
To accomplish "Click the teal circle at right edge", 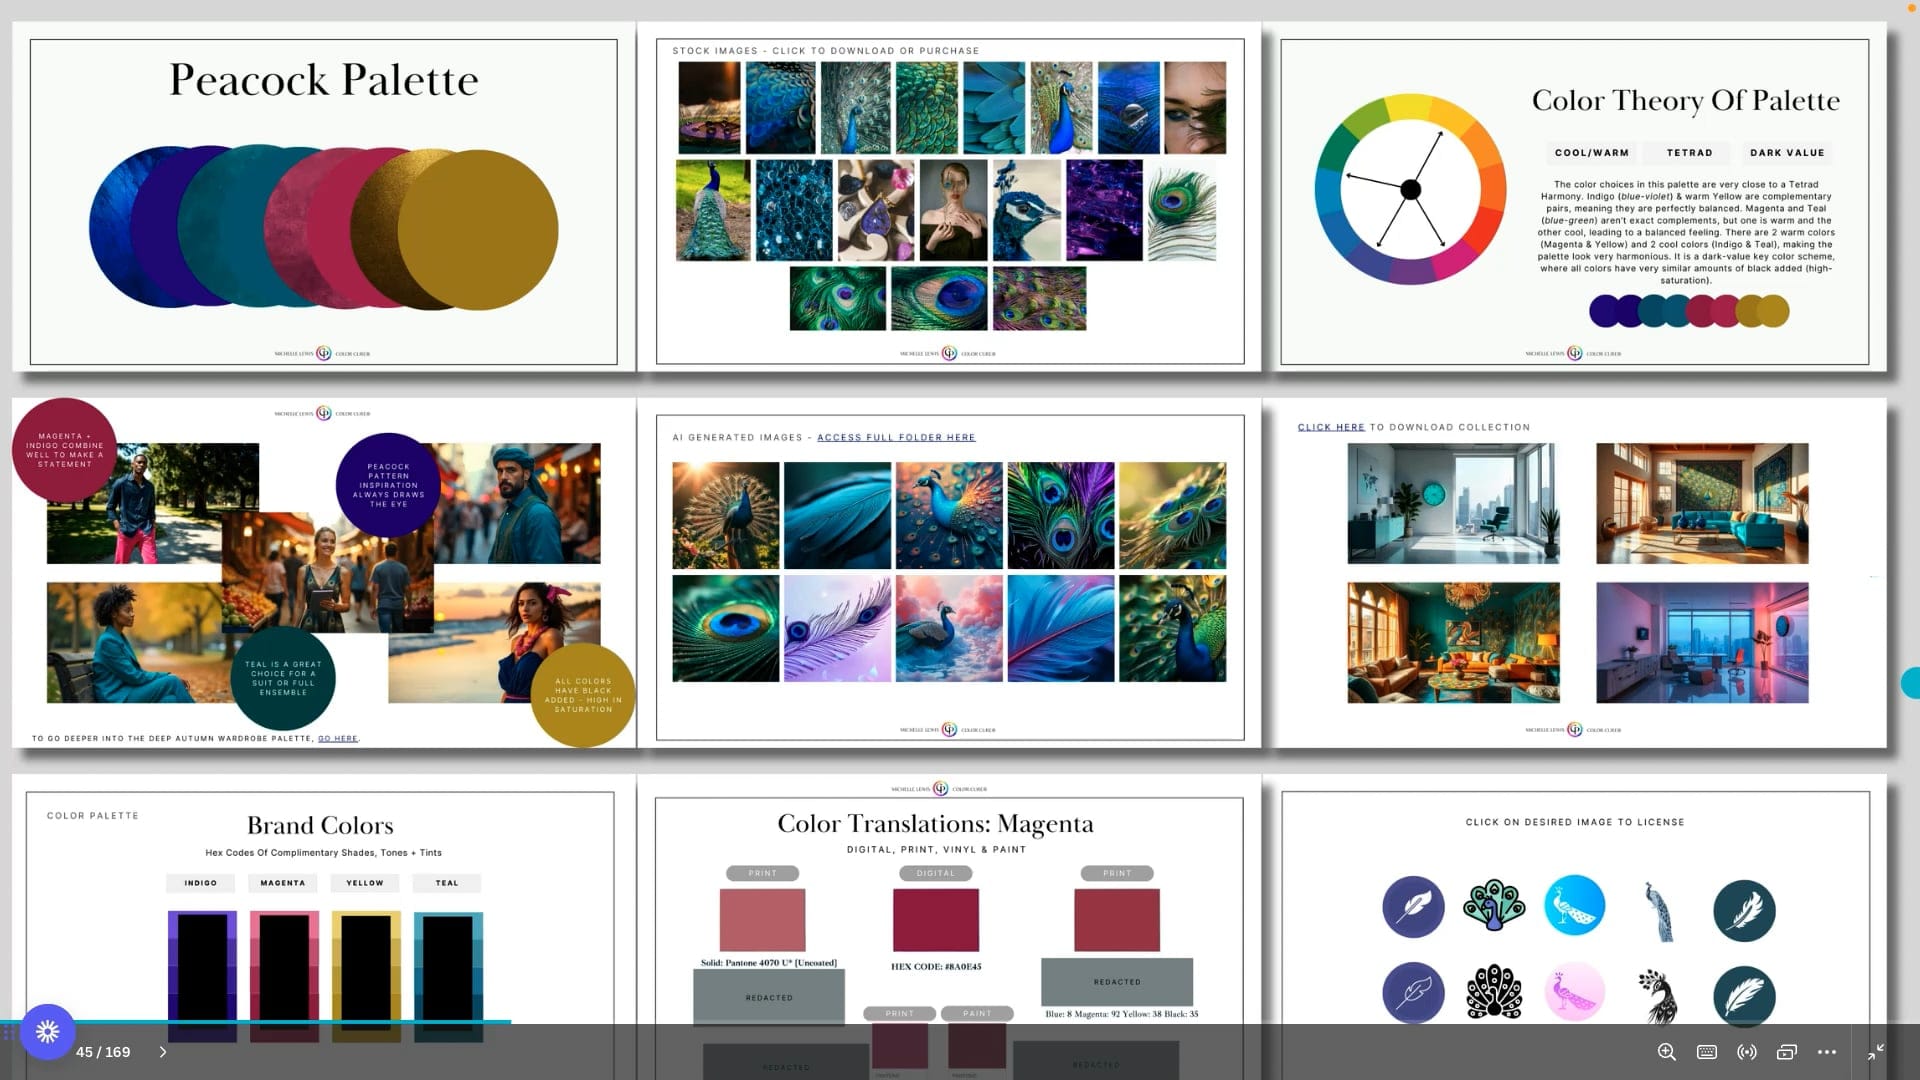I will pos(1911,683).
